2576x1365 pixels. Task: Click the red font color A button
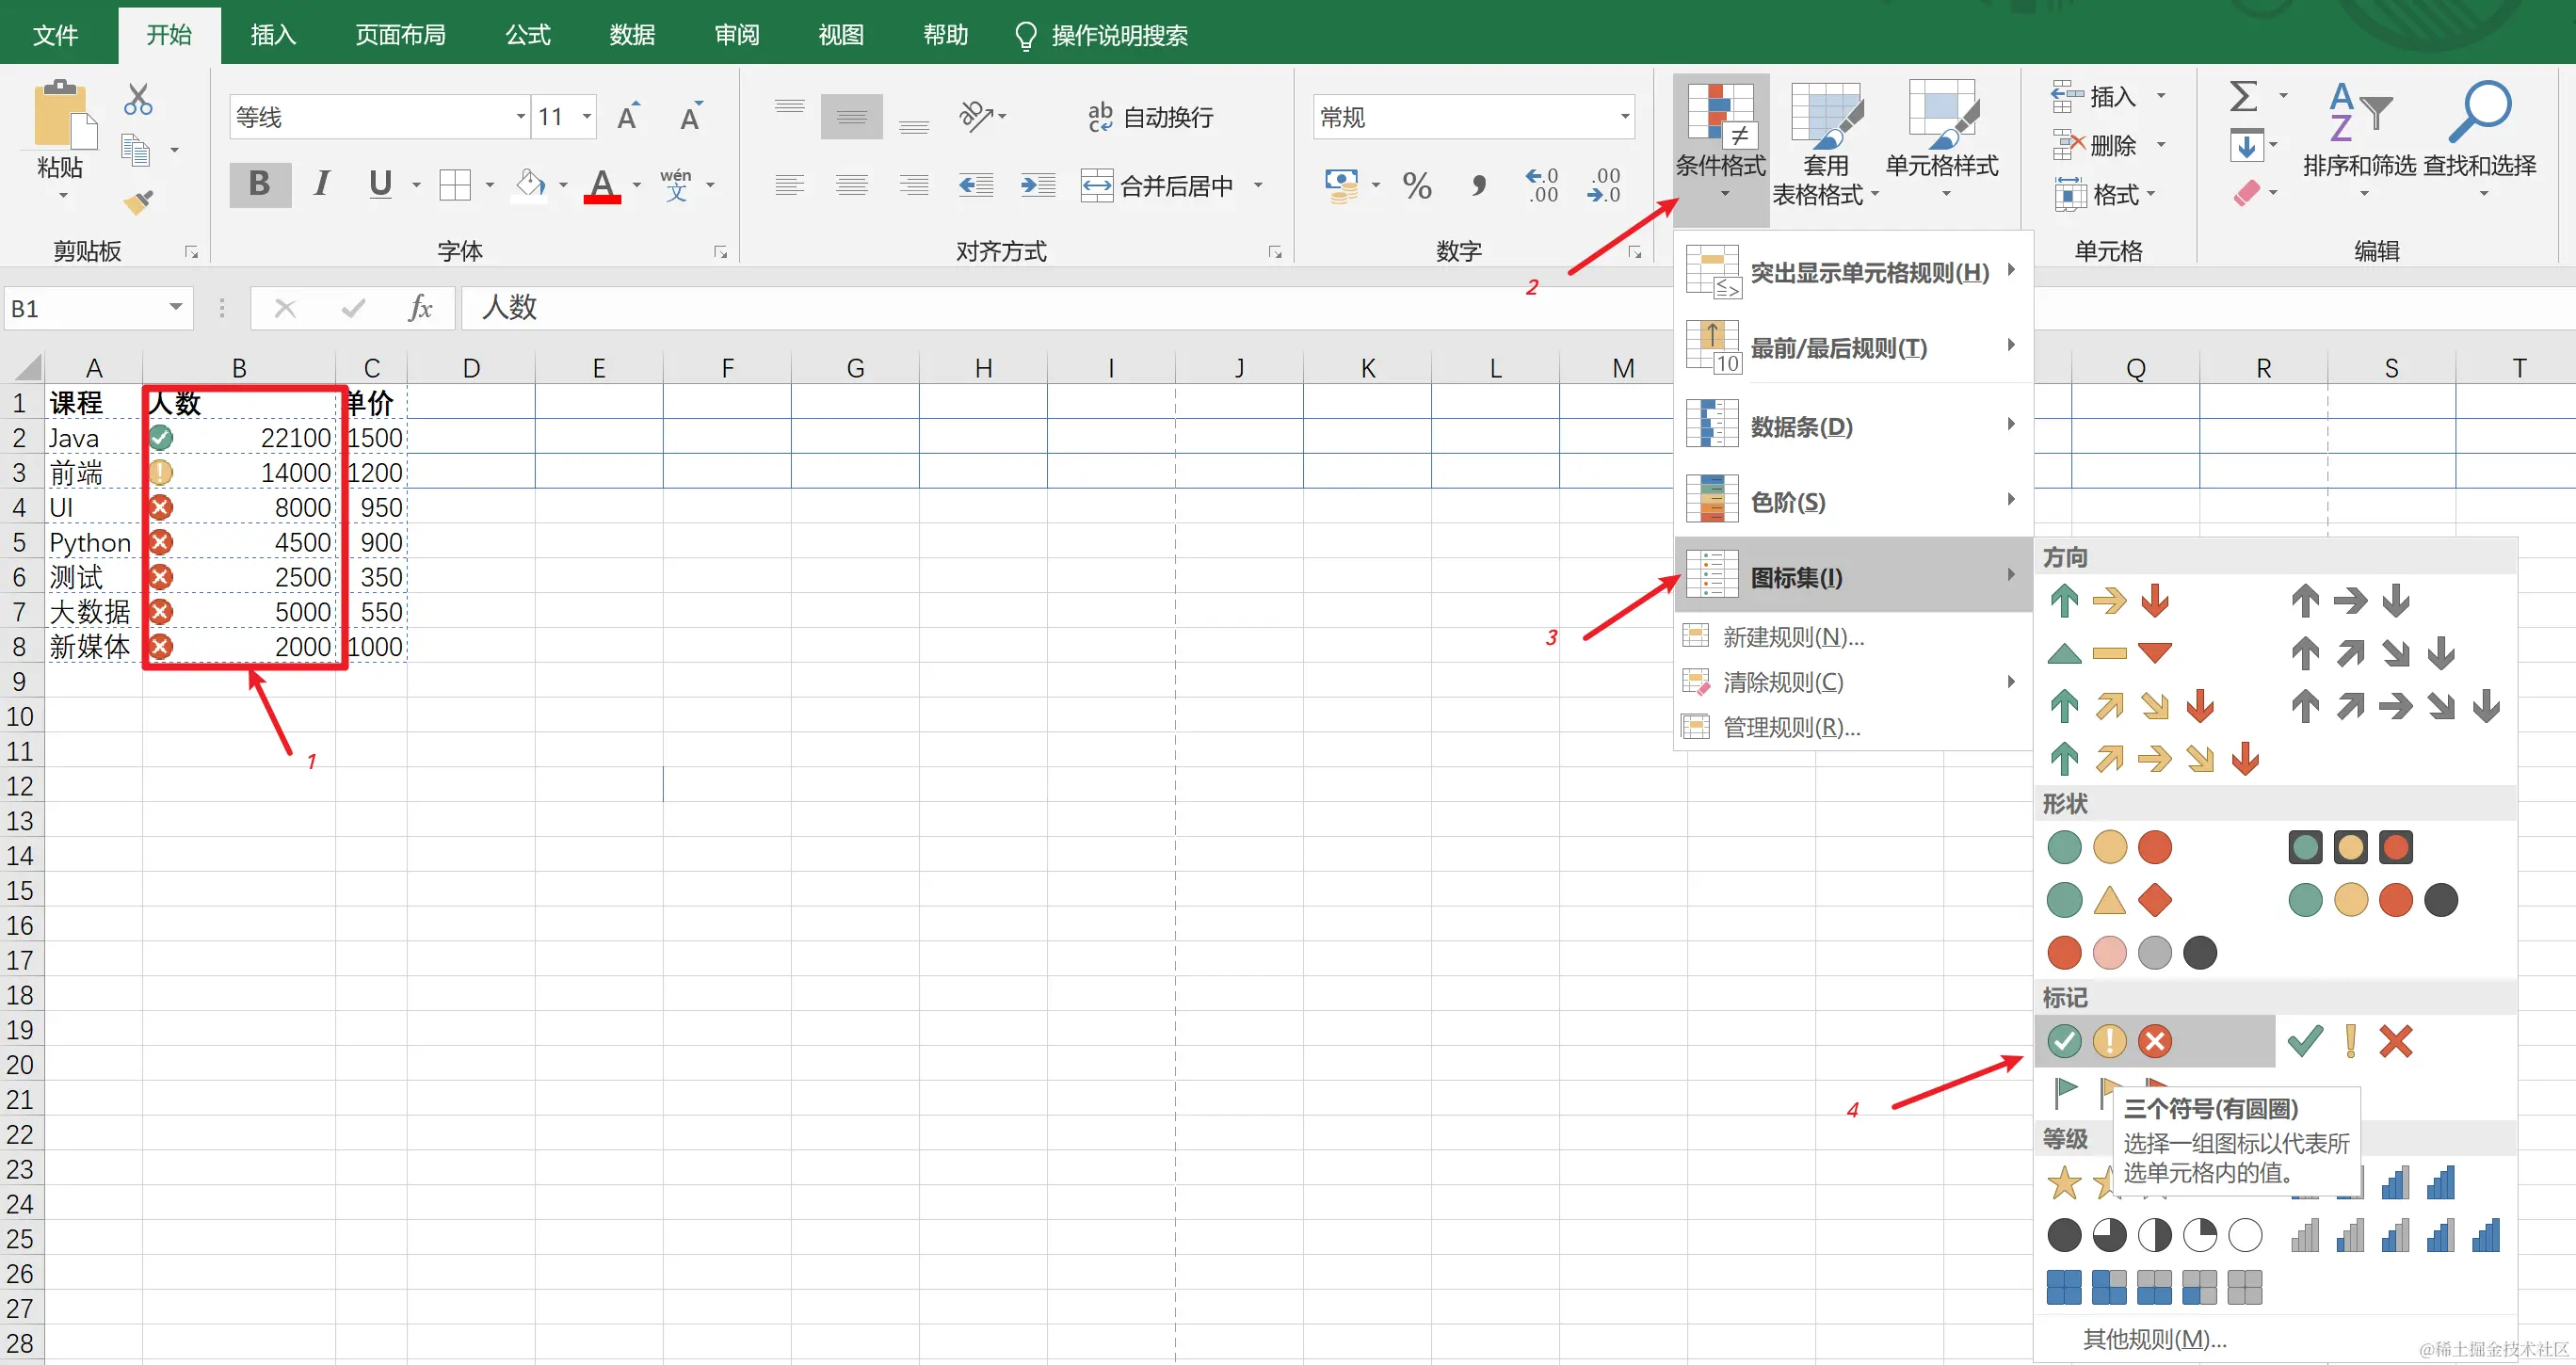(602, 185)
